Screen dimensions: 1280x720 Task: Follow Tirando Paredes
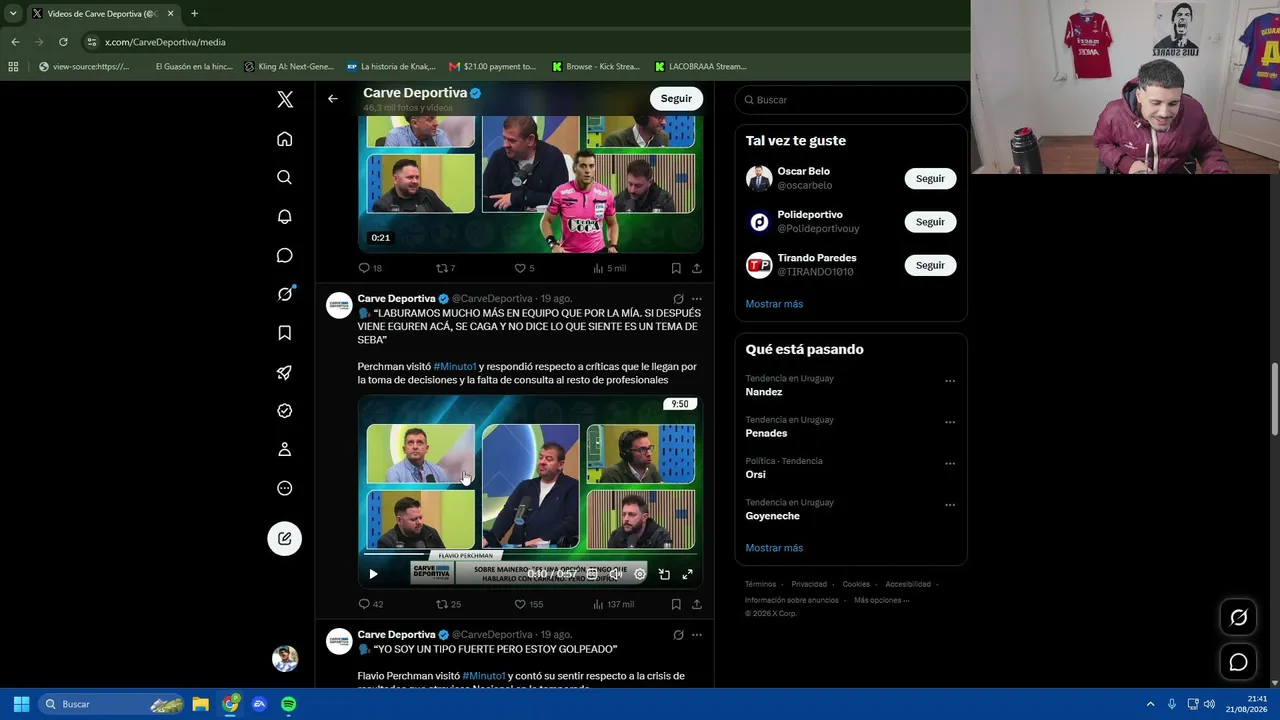(930, 265)
